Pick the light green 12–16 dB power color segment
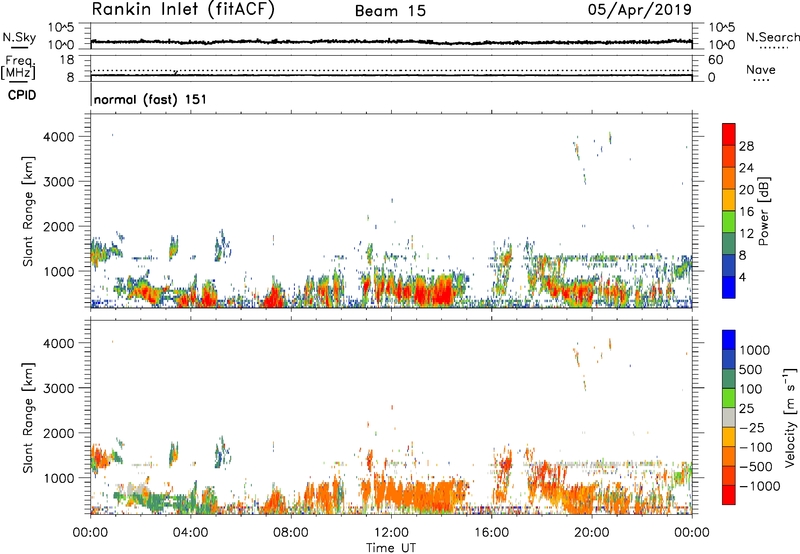Screen dimensions: 800x554 [729, 222]
